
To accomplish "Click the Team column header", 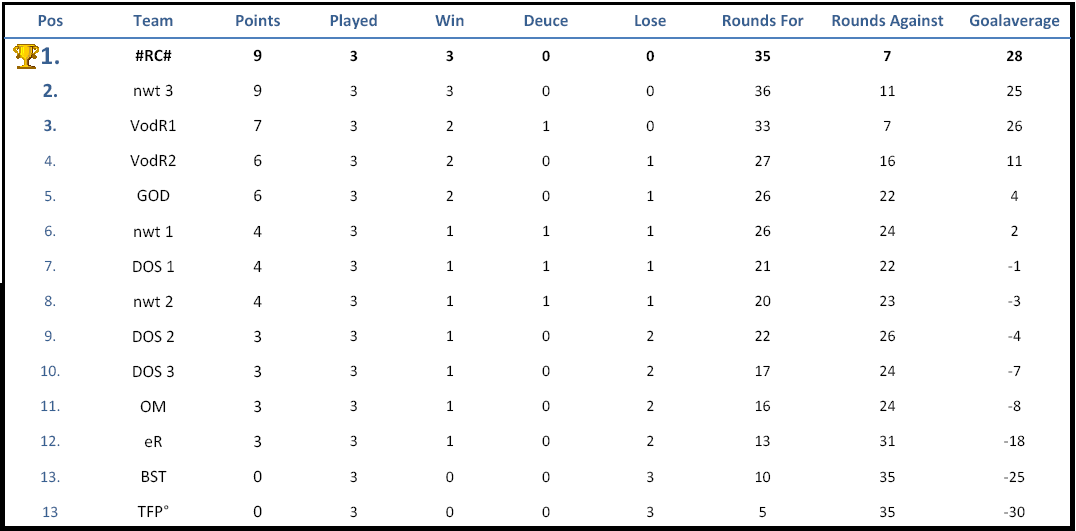I will pos(153,21).
